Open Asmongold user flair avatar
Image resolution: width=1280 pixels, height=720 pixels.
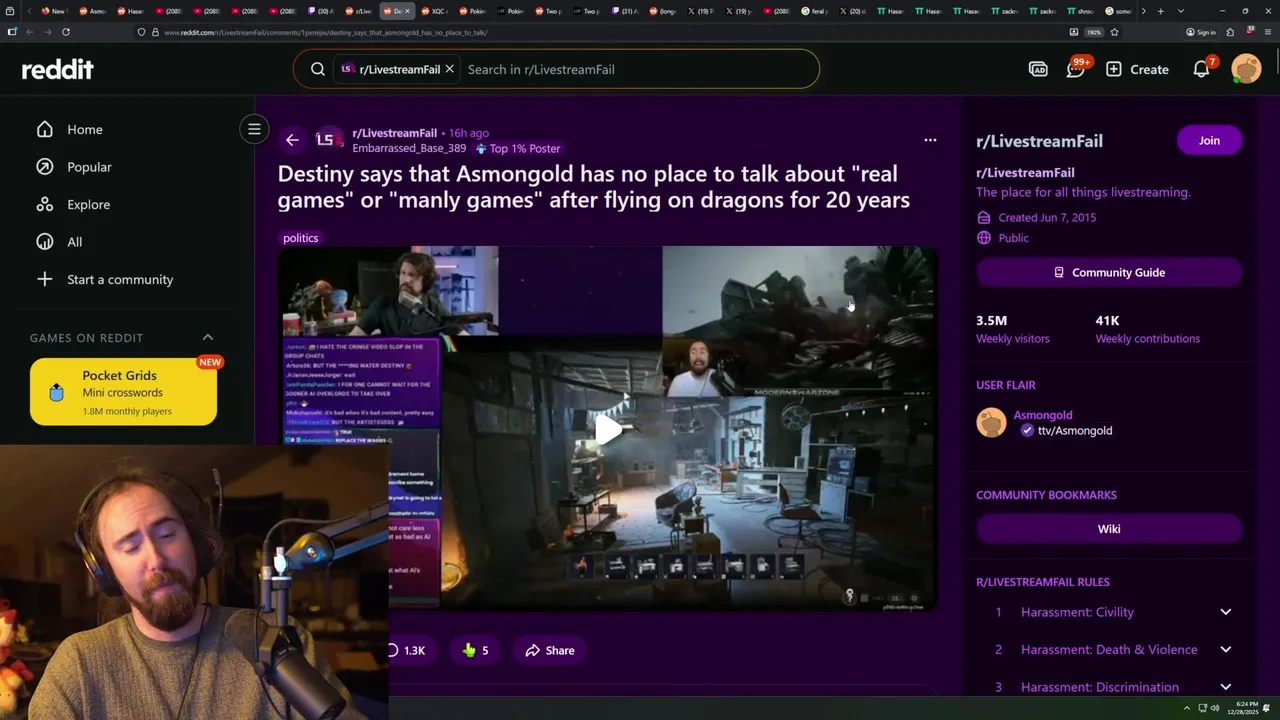(991, 422)
